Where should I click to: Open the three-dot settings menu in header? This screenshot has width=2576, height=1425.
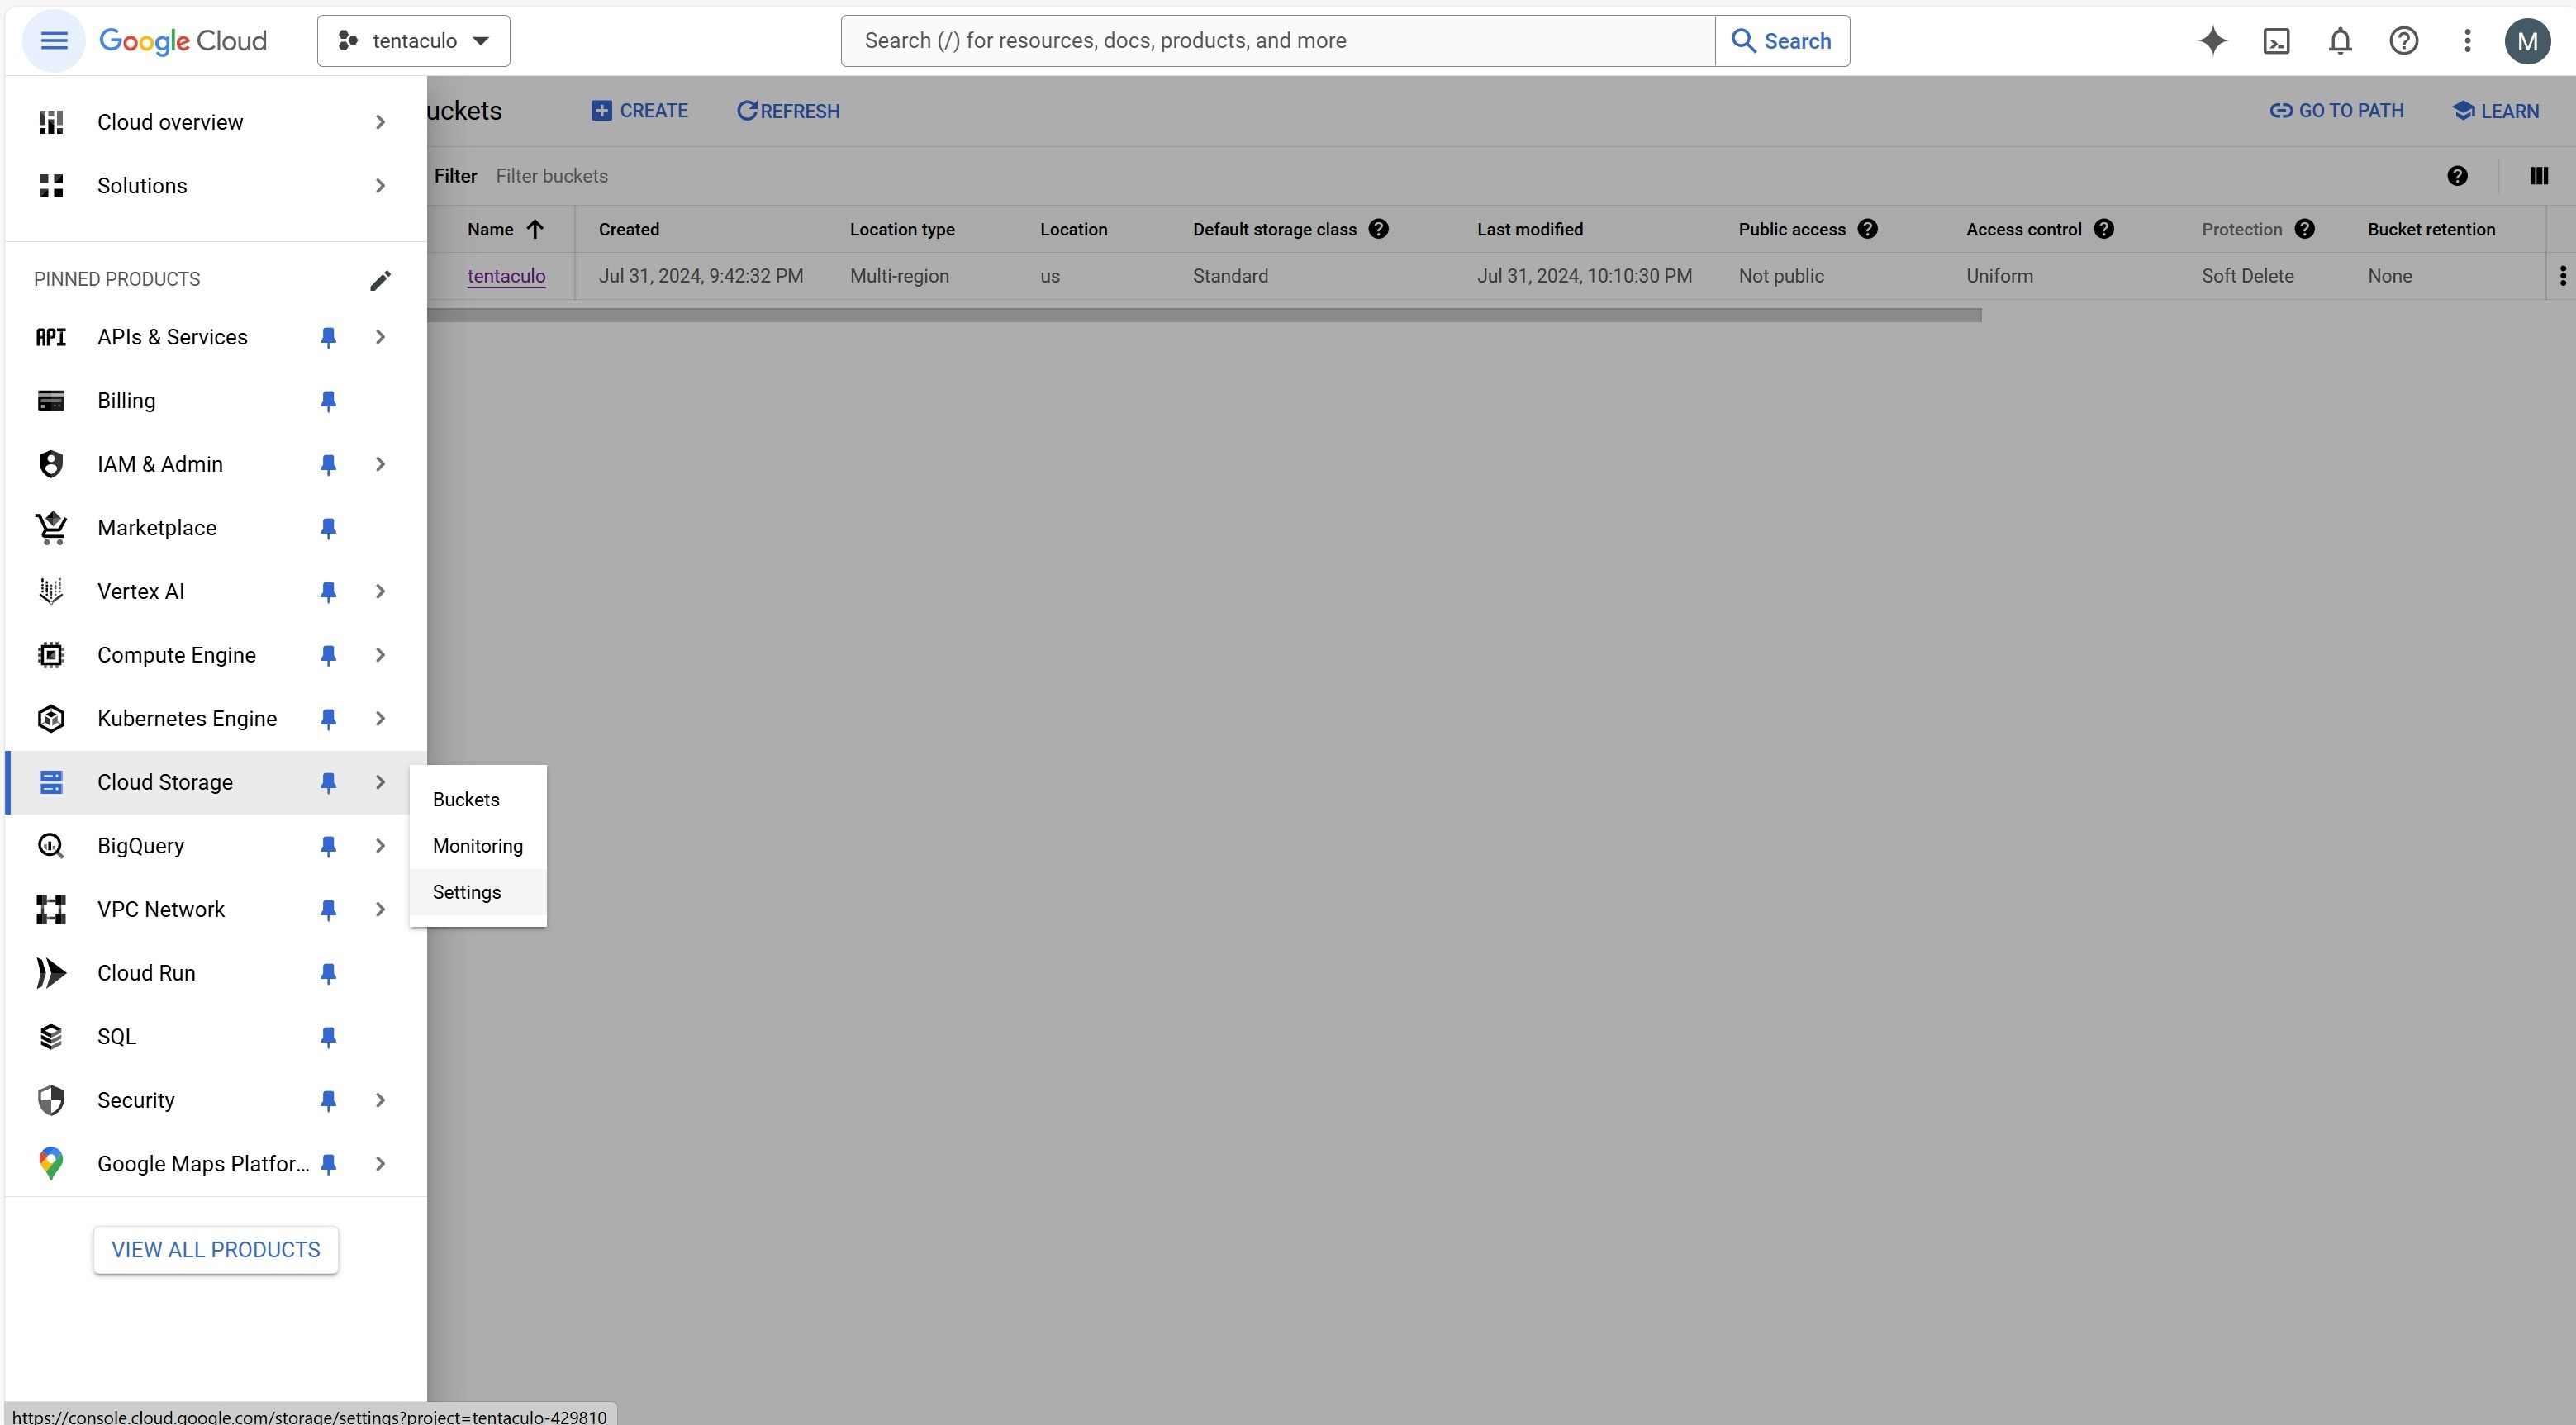coord(2467,41)
